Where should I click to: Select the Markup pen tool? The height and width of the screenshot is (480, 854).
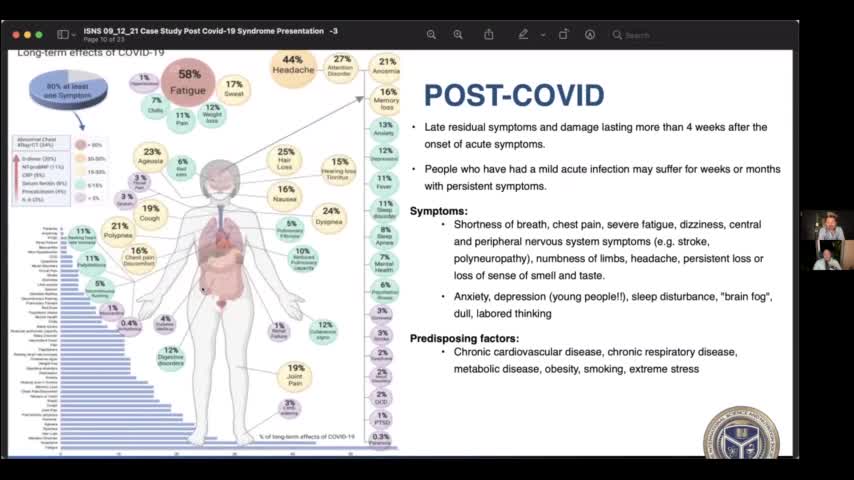click(x=523, y=35)
